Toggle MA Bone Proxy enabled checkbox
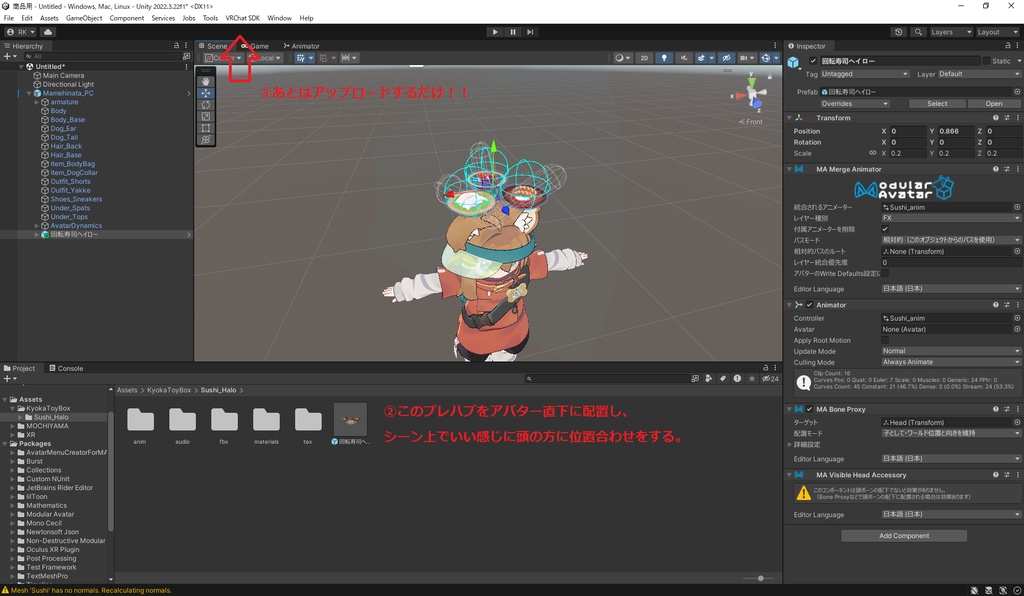Viewport: 1024px width, 596px height. (x=809, y=409)
